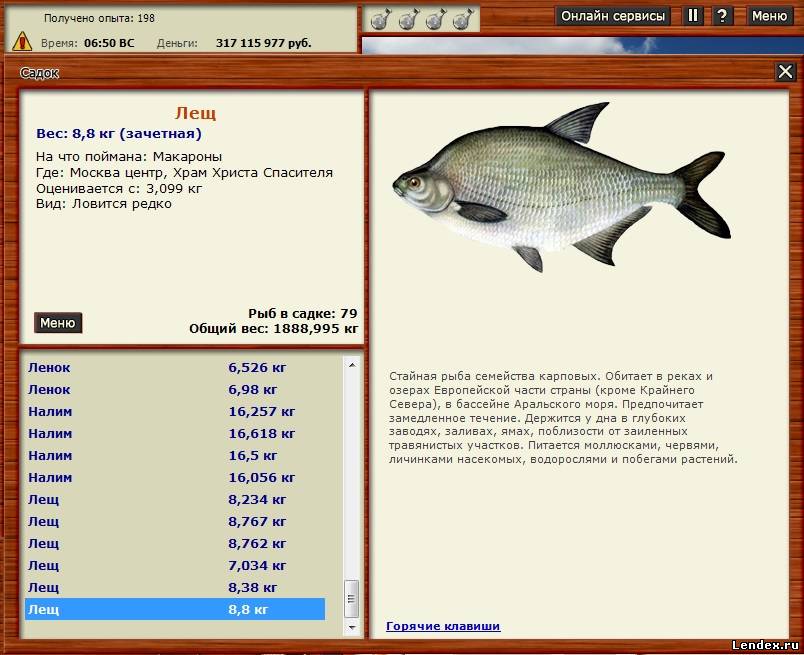Click the yellow warning triangle icon
Viewport: 804px width, 655px height.
[22, 41]
